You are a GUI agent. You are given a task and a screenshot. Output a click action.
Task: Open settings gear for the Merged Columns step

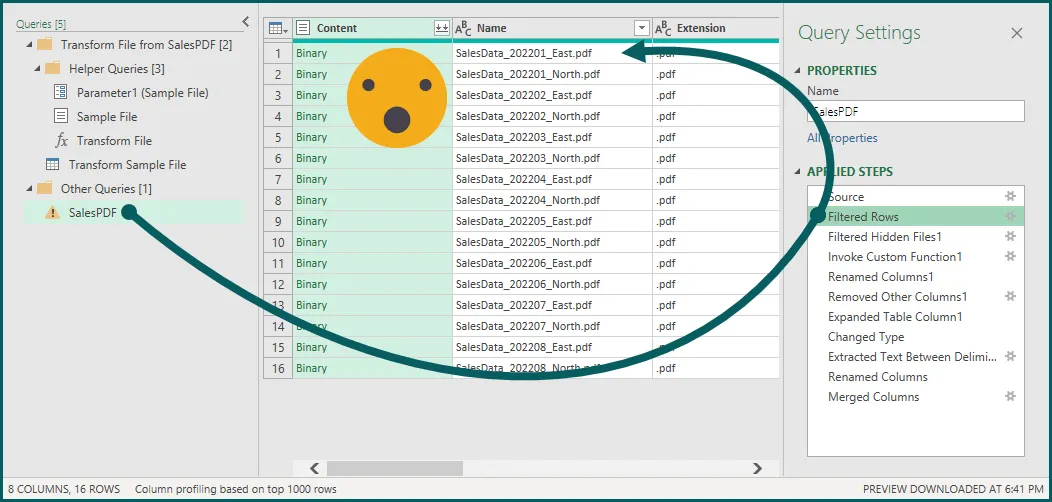click(x=1010, y=397)
